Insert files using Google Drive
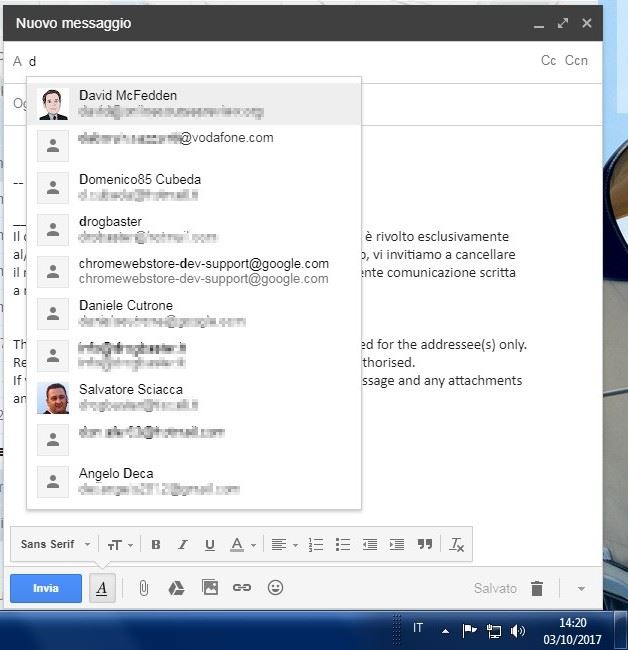The width and height of the screenshot is (628, 650). click(176, 588)
